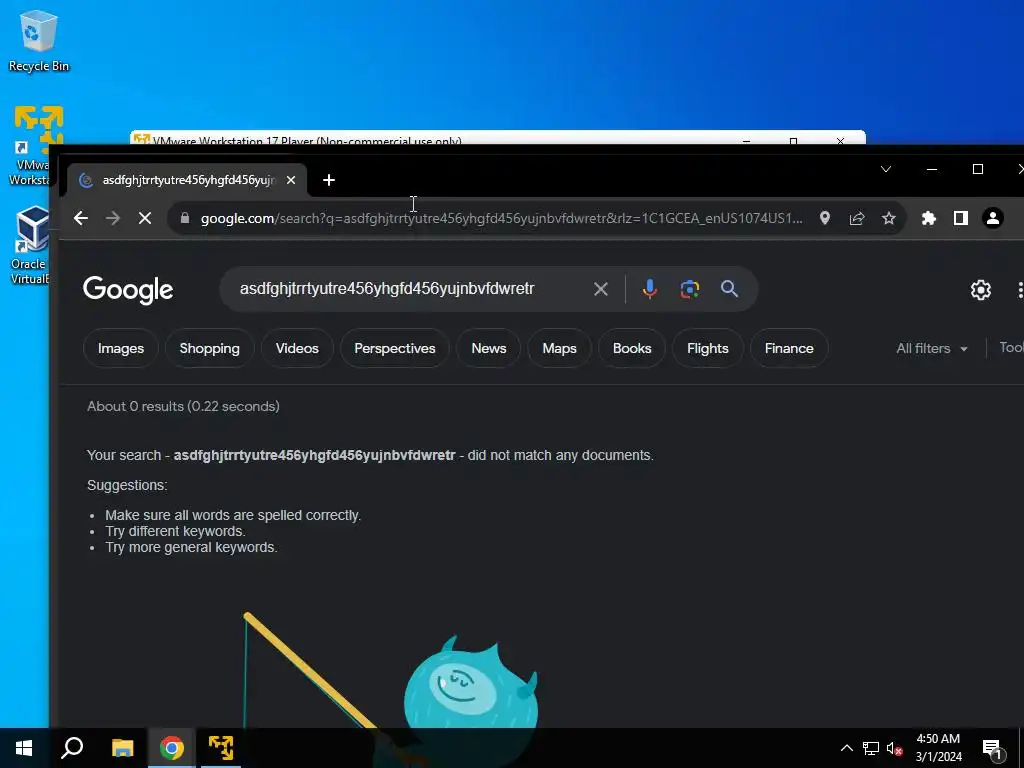Click the muted speaker volume tray icon
The width and height of the screenshot is (1024, 768).
coord(894,748)
